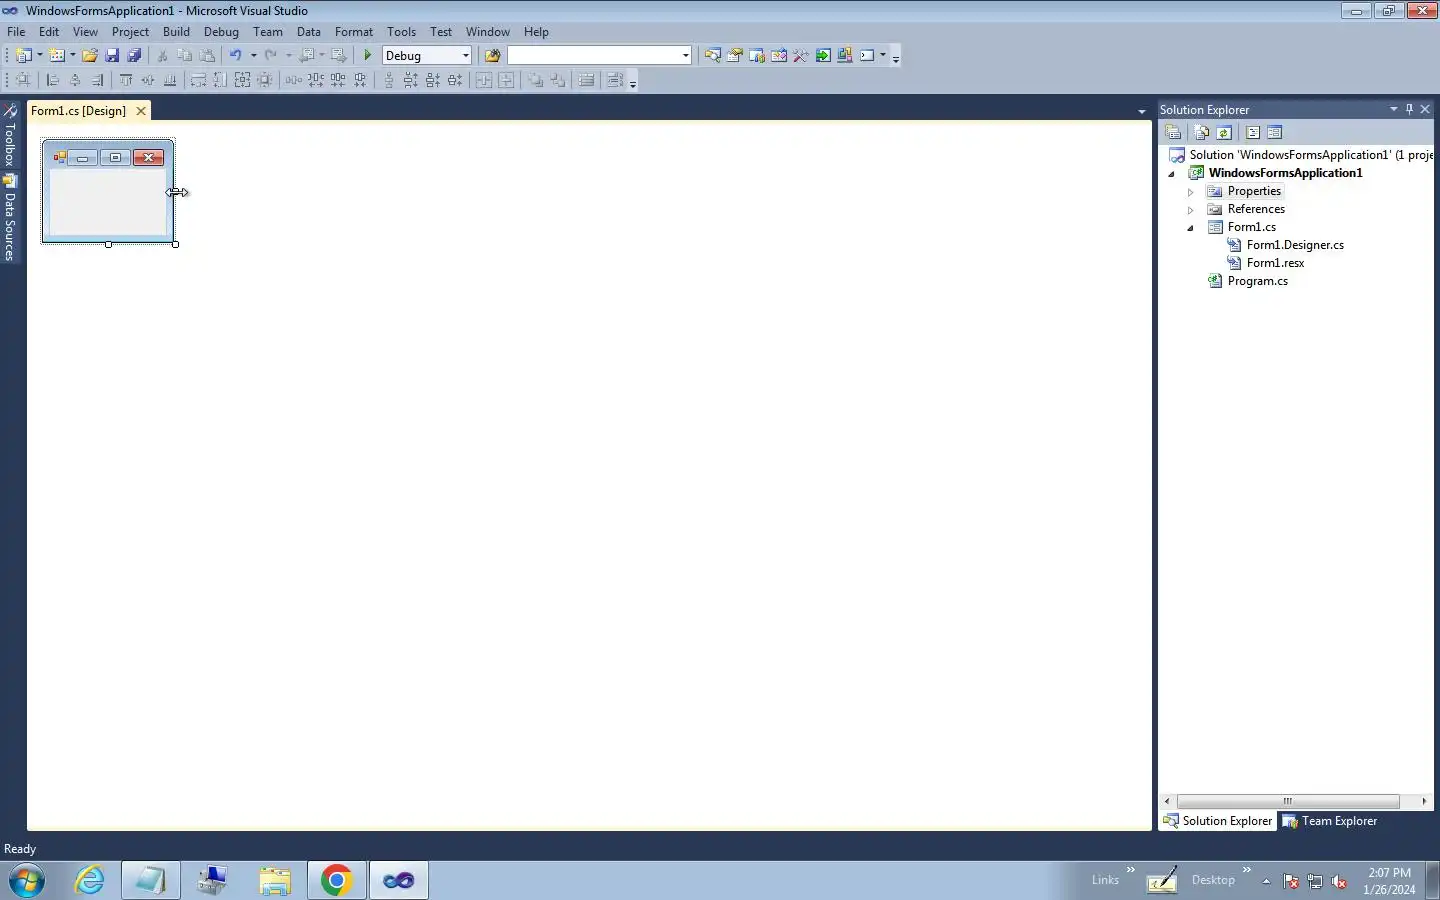Open the File menu

click(16, 32)
